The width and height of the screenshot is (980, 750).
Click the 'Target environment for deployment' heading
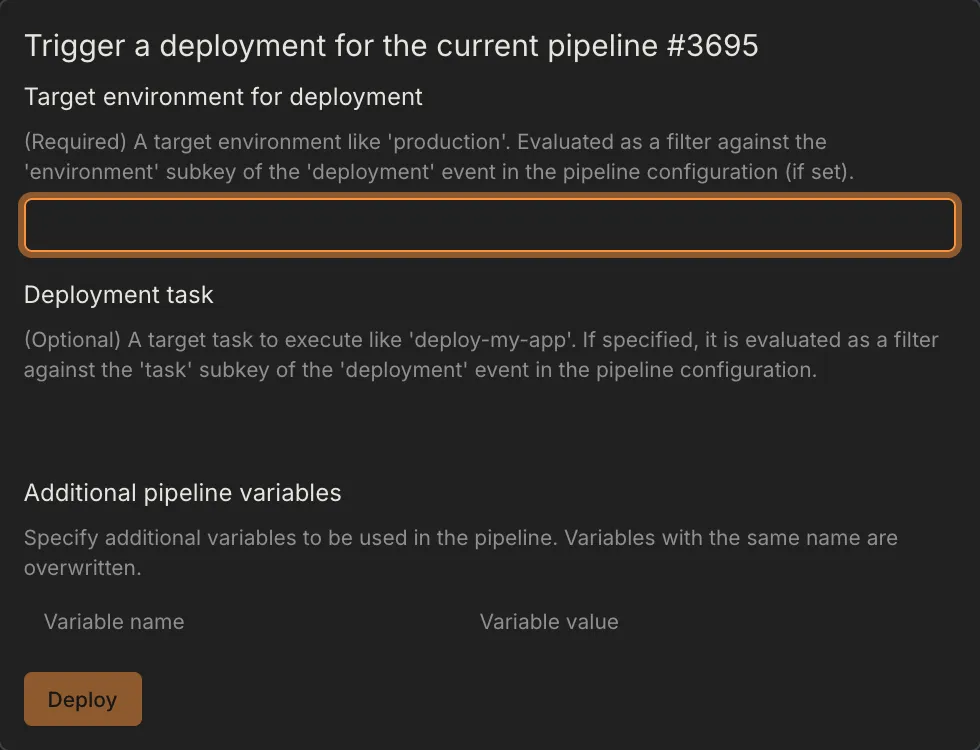click(x=223, y=97)
